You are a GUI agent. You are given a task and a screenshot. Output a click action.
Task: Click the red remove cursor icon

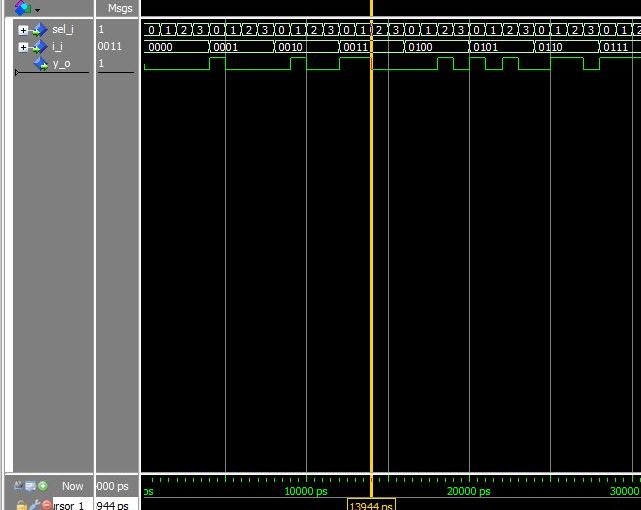[x=47, y=505]
